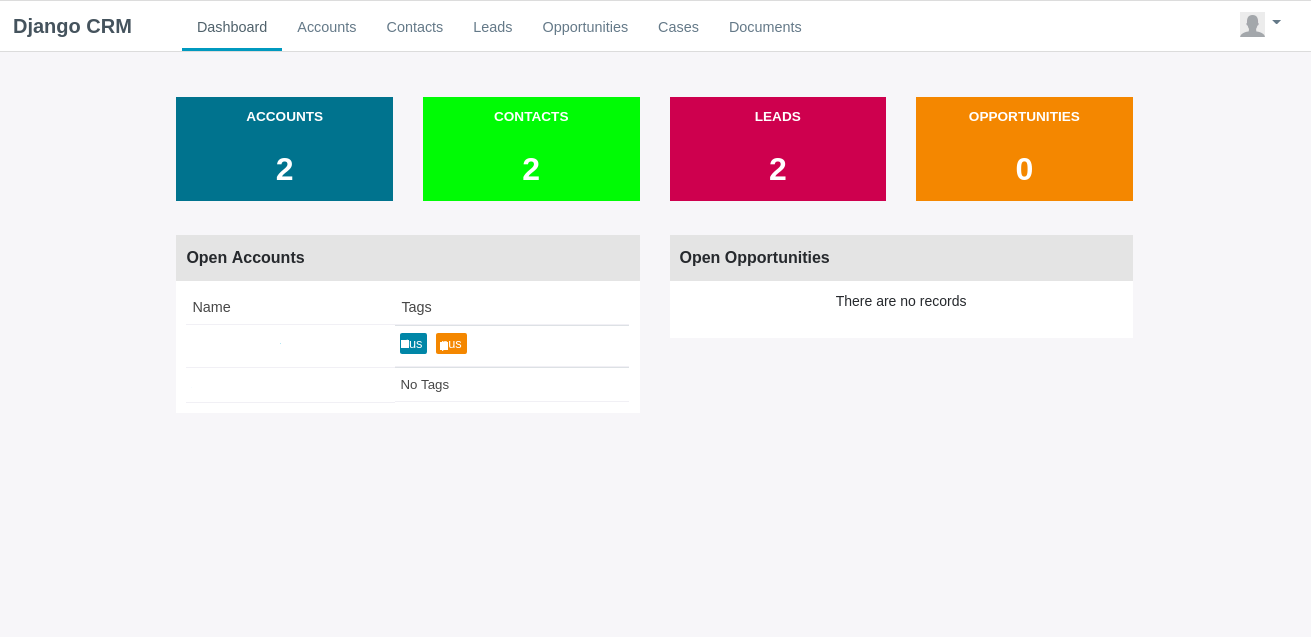Navigate to the Cases tab

(678, 27)
